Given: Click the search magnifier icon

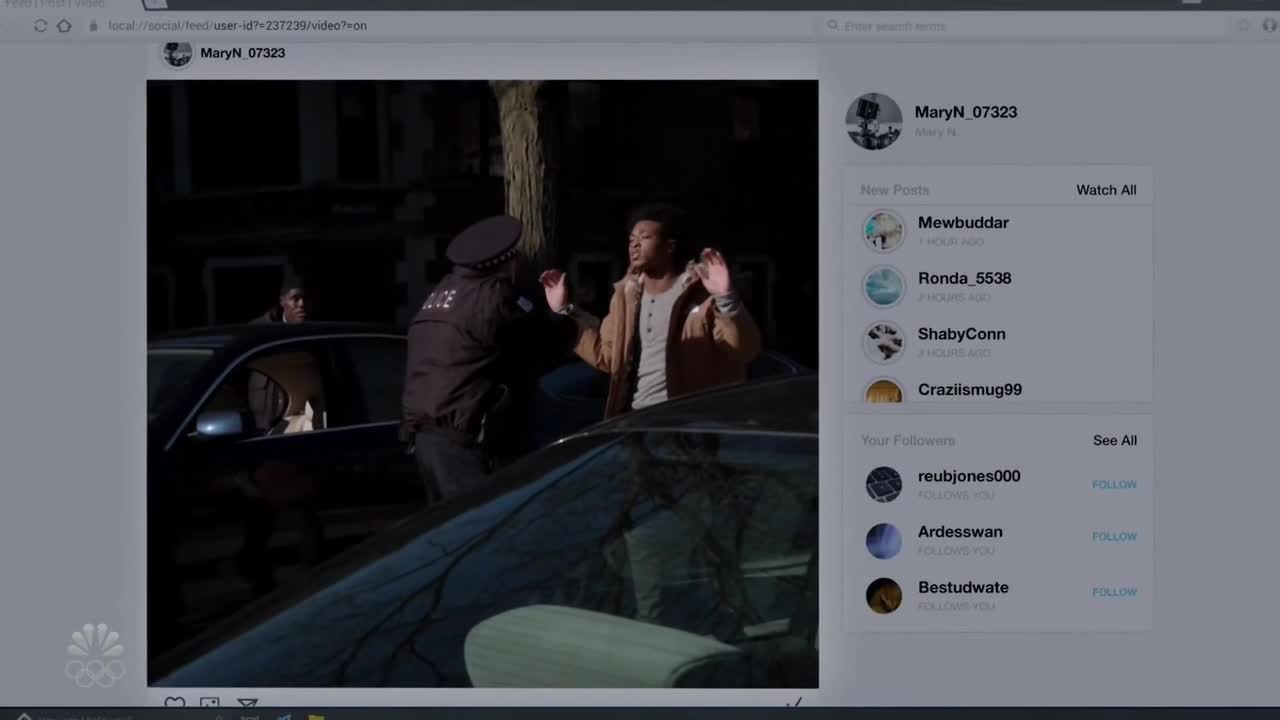Looking at the screenshot, I should [832, 26].
